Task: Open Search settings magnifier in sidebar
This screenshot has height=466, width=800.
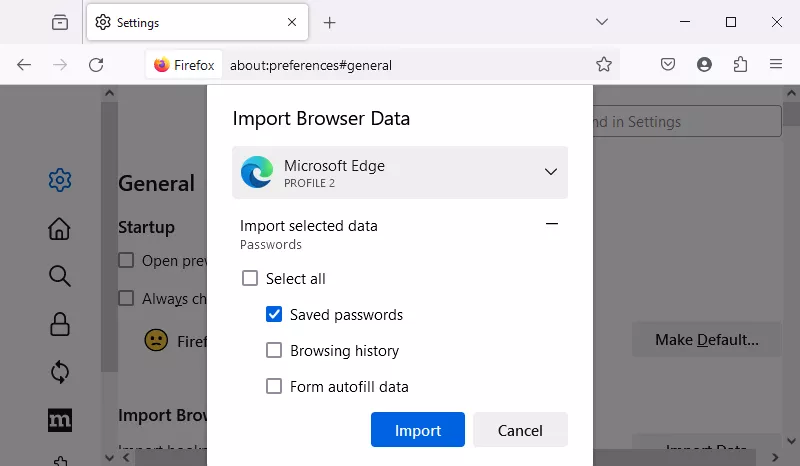Action: [60, 276]
